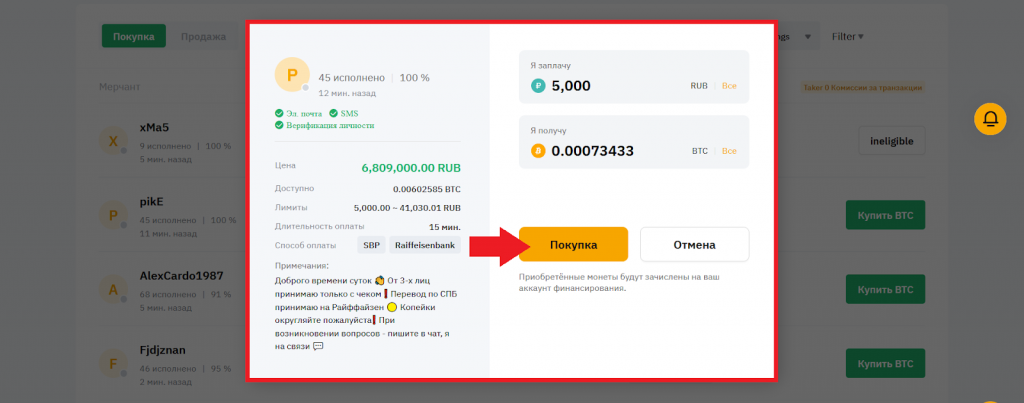
Task: Click the 0.00073433 receive amount field
Action: coord(634,142)
